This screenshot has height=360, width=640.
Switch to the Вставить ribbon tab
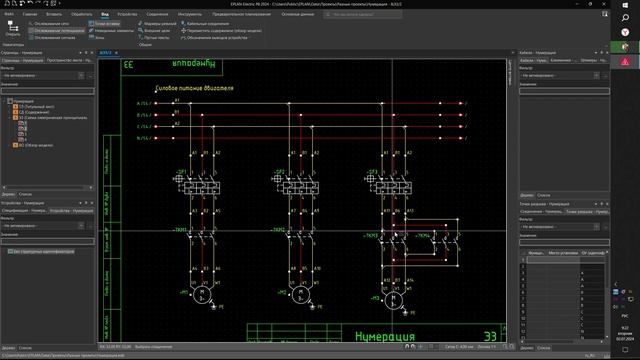pos(54,14)
